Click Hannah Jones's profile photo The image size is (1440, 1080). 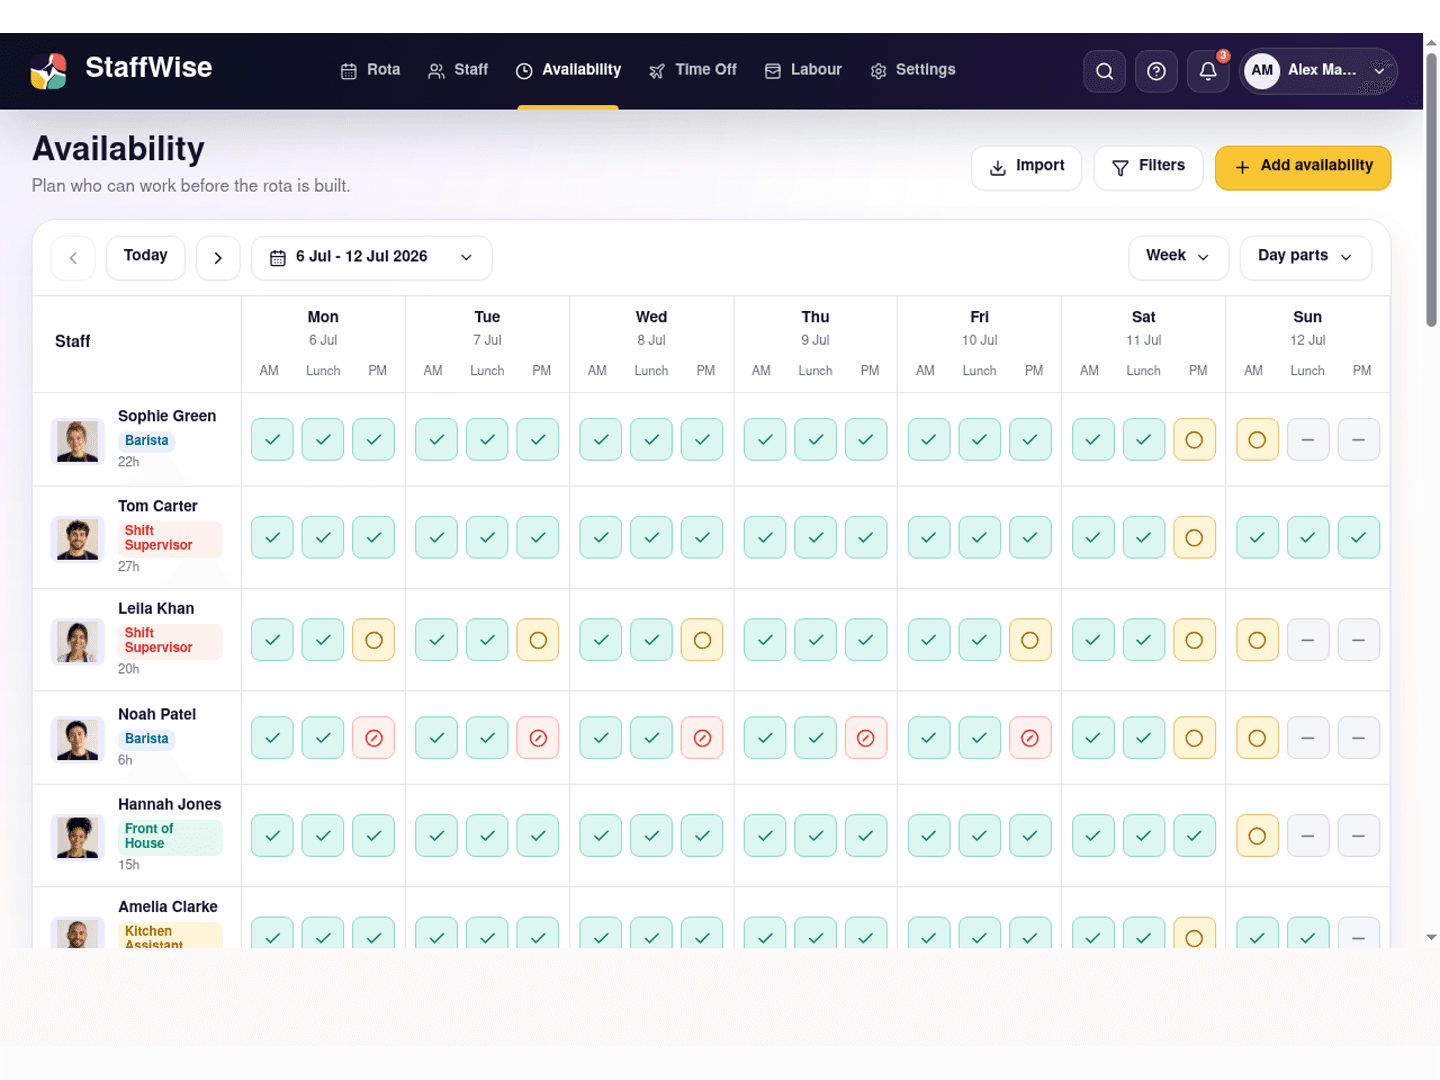point(77,837)
